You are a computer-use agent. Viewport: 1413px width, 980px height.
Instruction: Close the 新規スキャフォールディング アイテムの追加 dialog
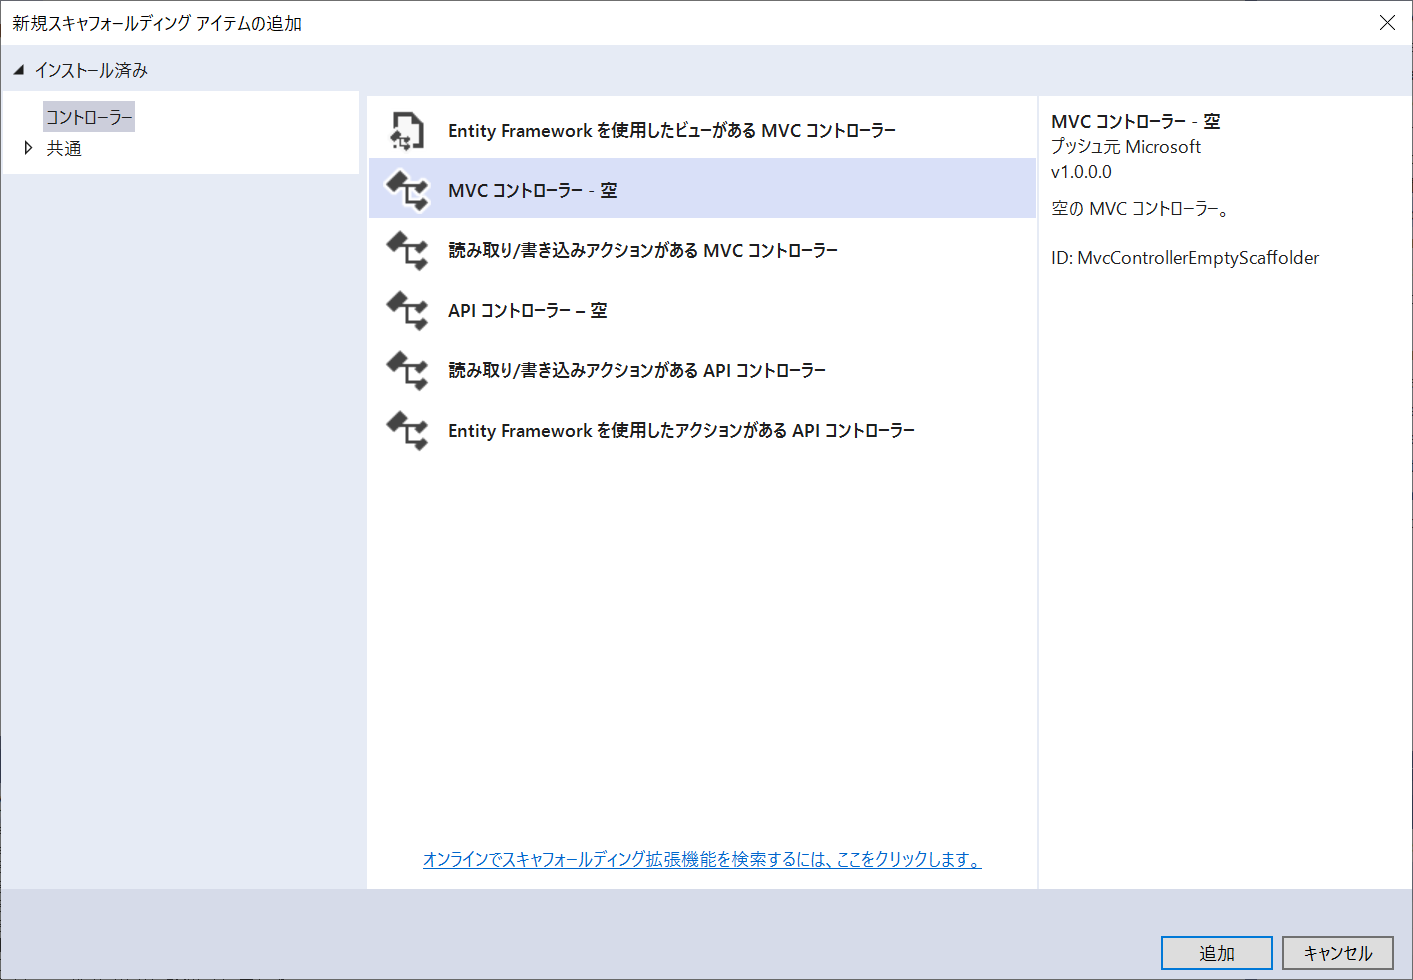pos(1387,23)
